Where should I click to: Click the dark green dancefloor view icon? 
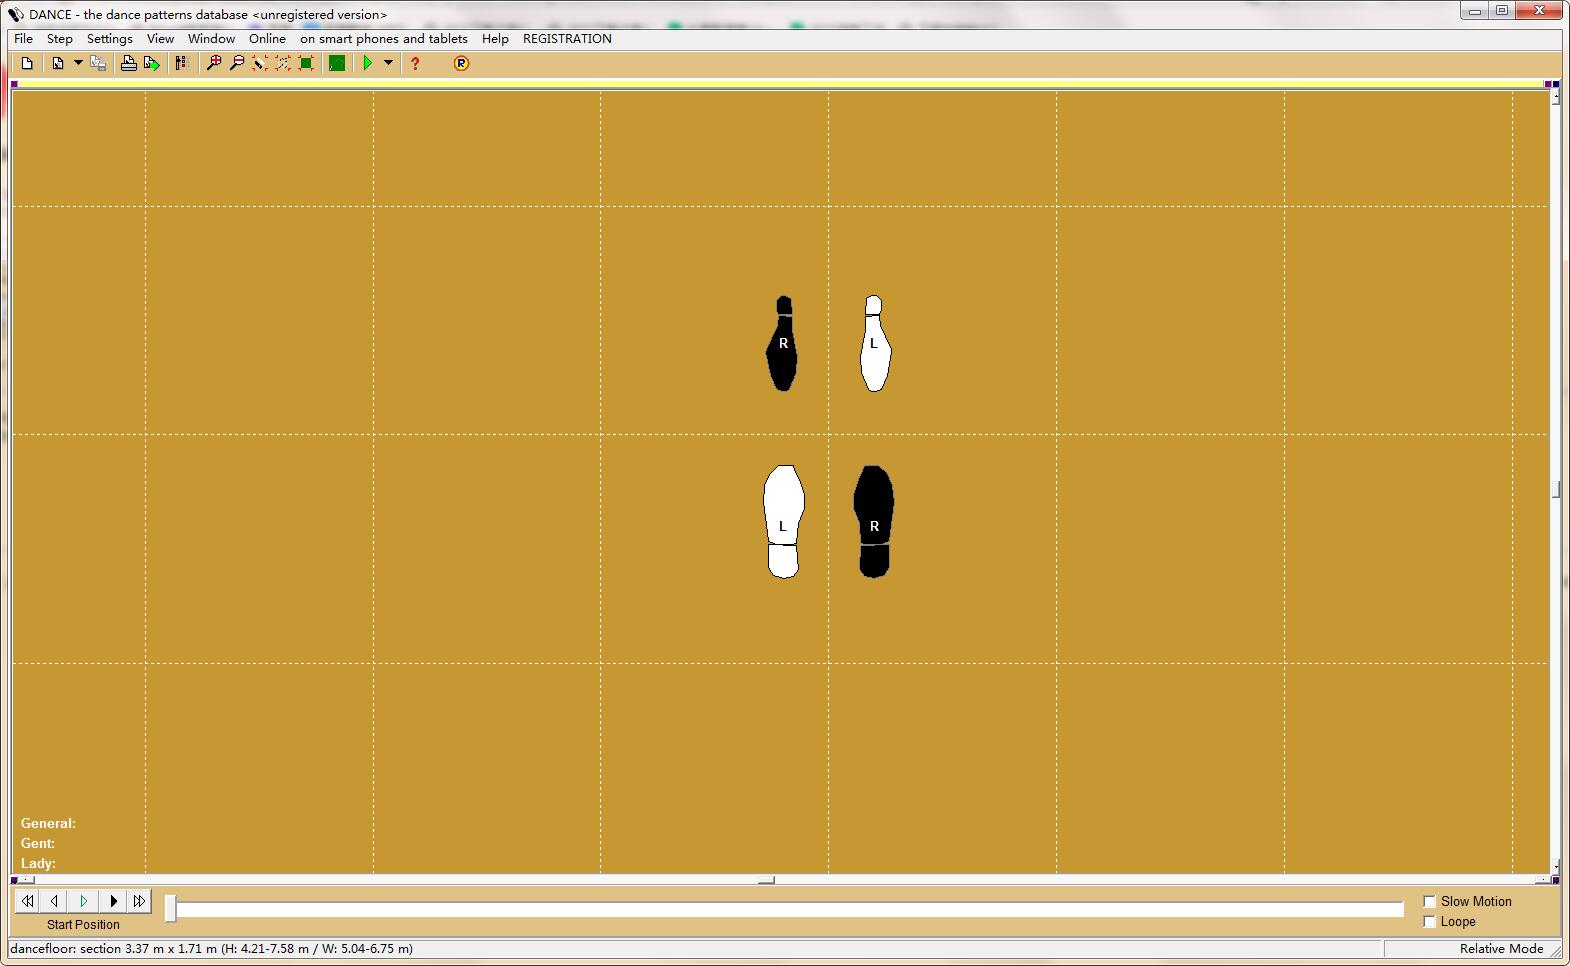[x=337, y=63]
